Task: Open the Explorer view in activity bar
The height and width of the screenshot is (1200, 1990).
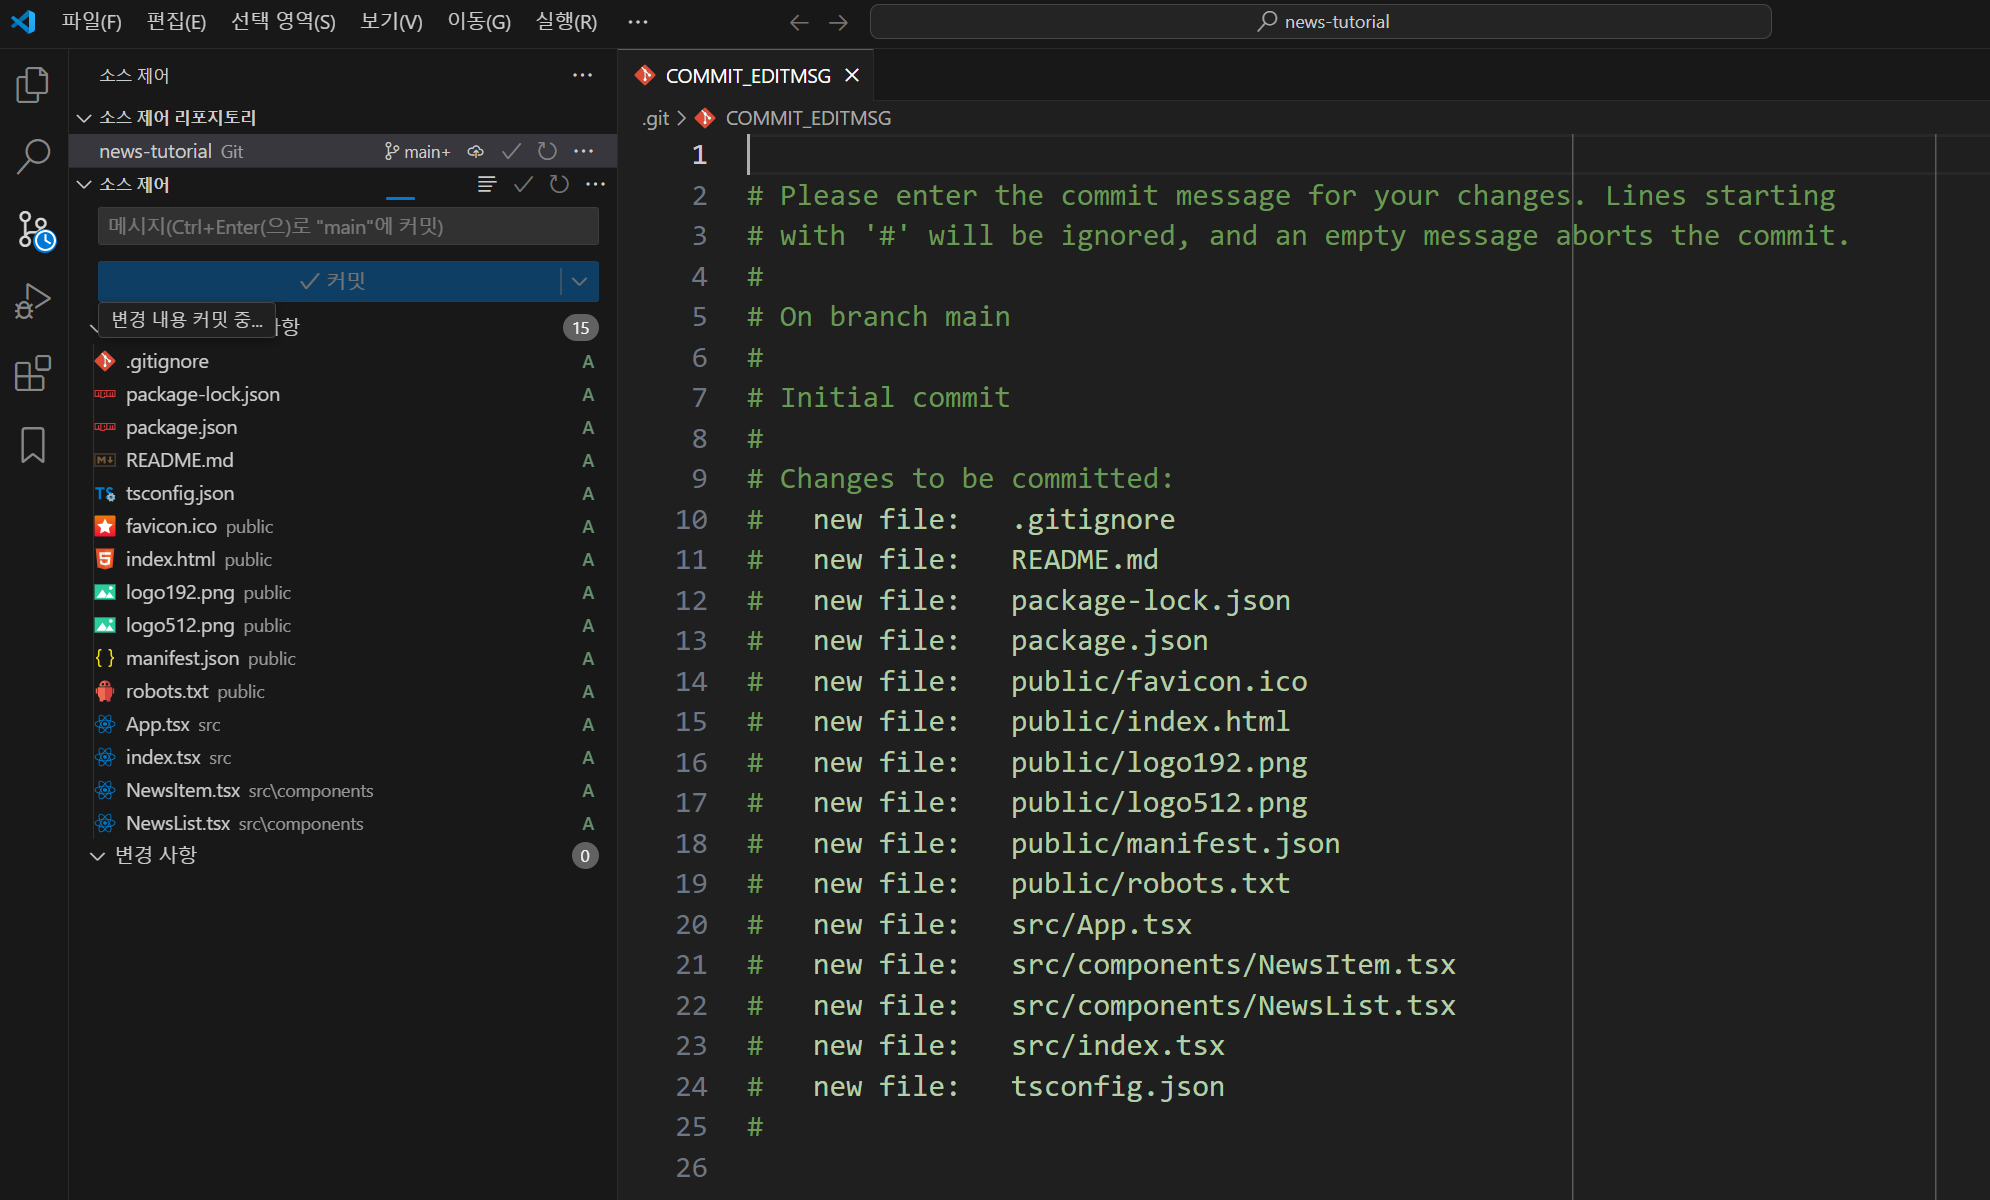Action: (x=33, y=85)
